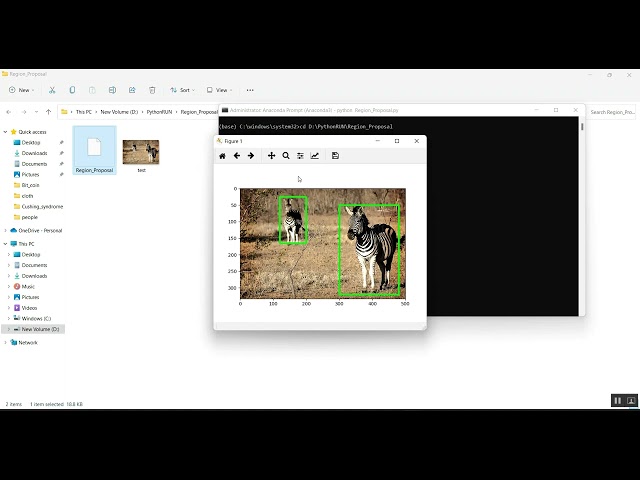
Task: Open the Bit_coin folder in sidebar
Action: [x=30, y=185]
